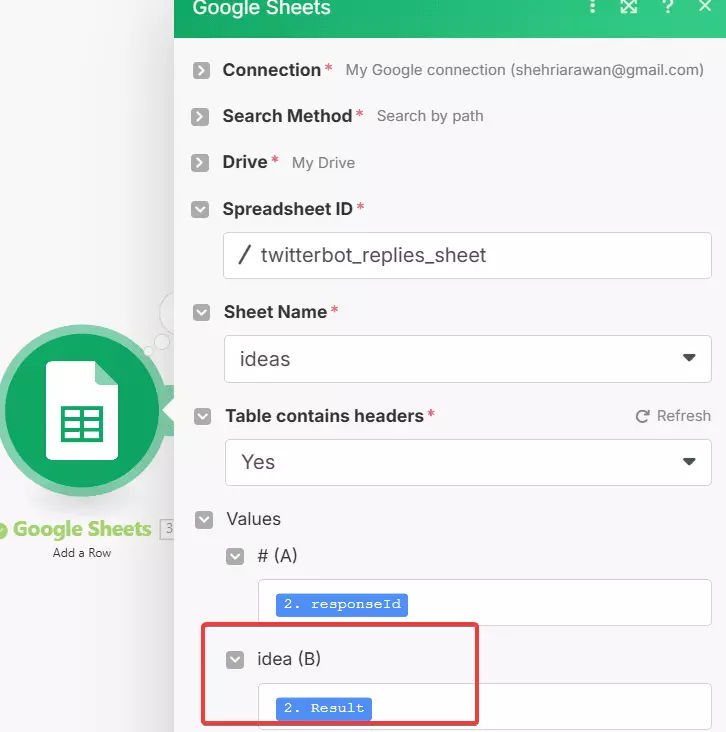
Task: Click the twitterbot_replies_sheet Spreadsheet ID field
Action: click(x=467, y=255)
